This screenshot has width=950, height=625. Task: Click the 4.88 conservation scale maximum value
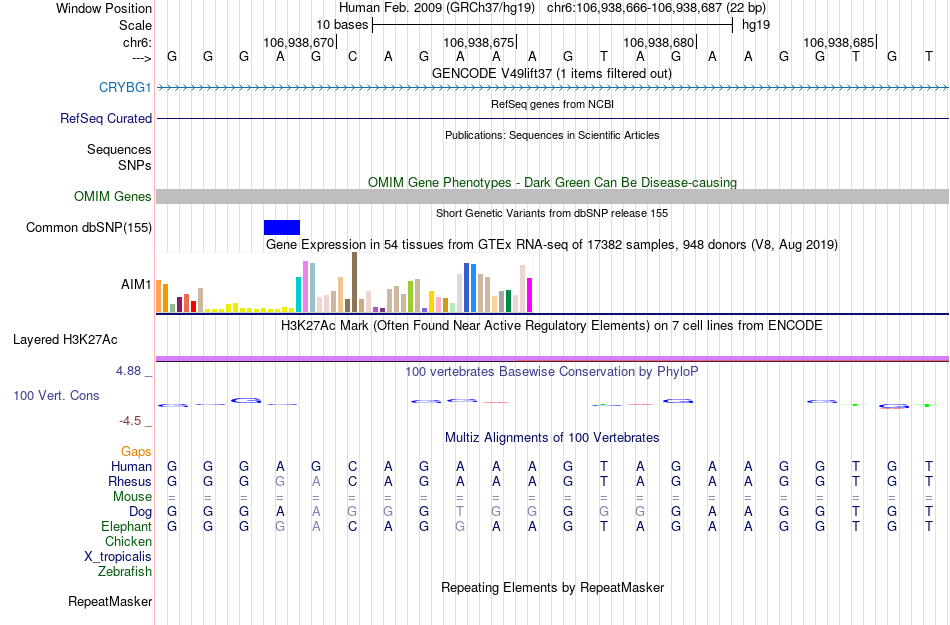pyautogui.click(x=128, y=371)
